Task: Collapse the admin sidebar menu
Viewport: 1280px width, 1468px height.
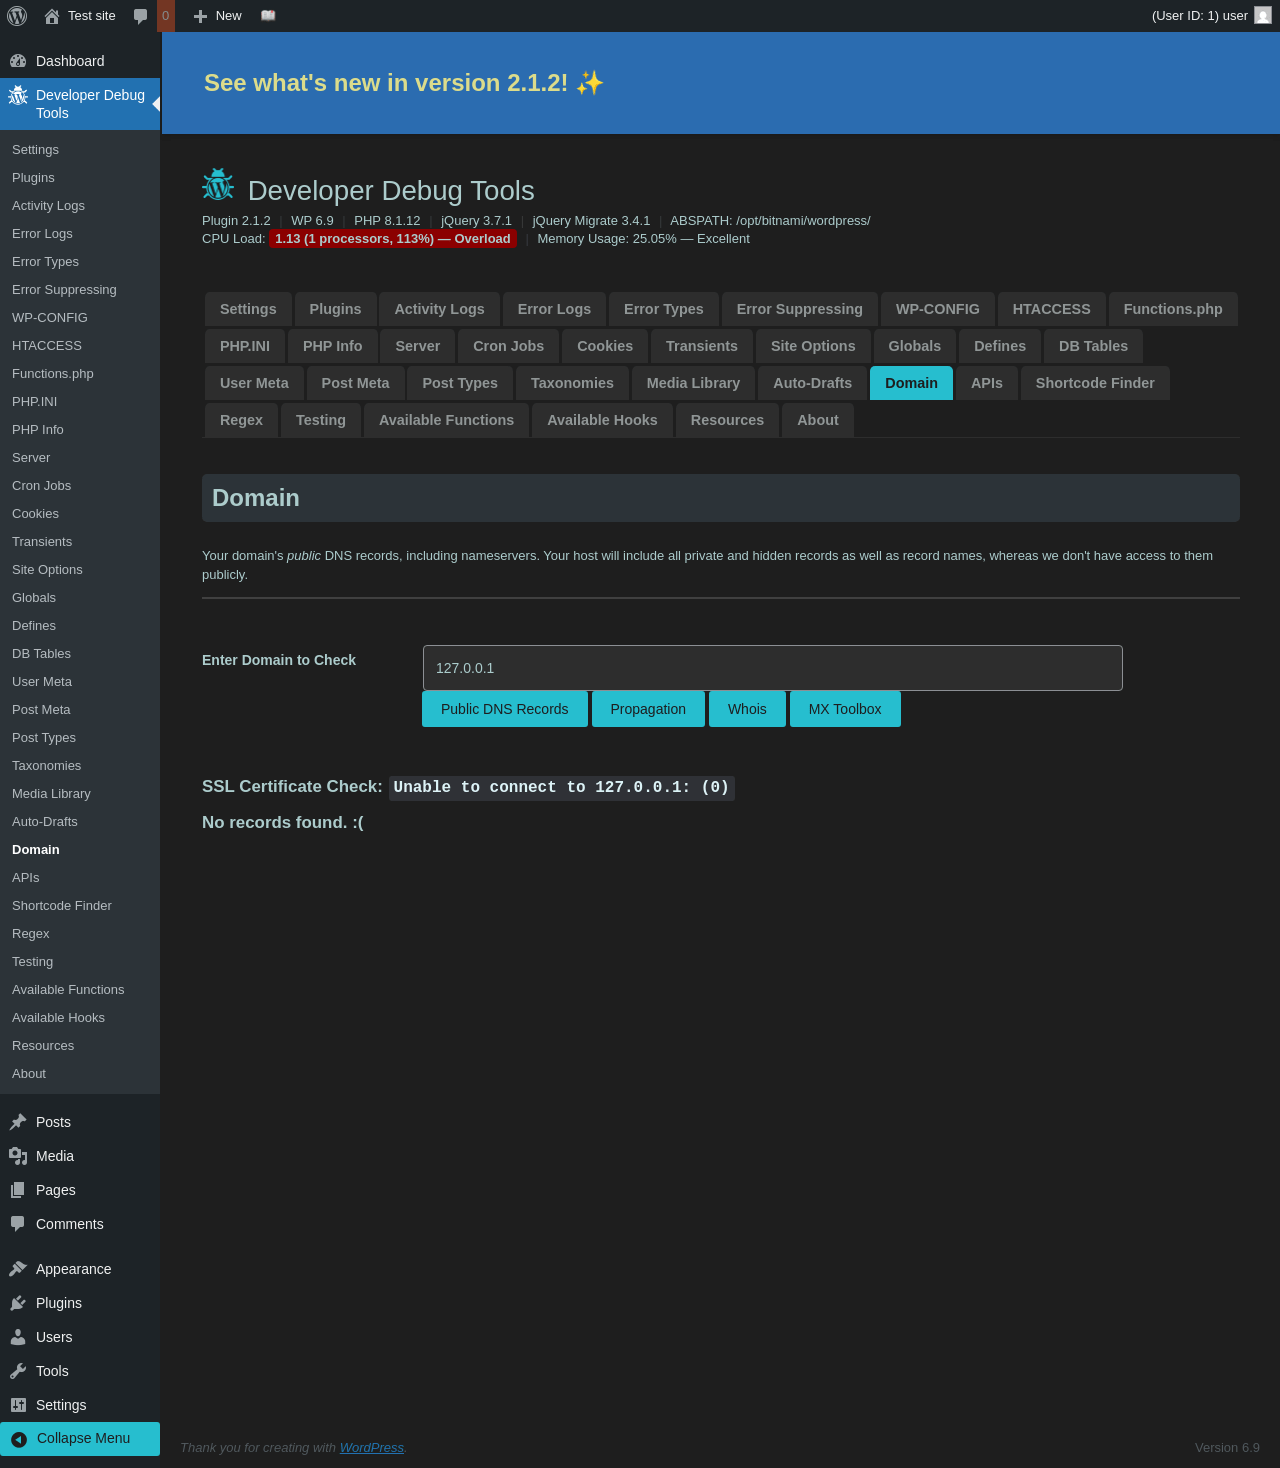Action: click(80, 1438)
